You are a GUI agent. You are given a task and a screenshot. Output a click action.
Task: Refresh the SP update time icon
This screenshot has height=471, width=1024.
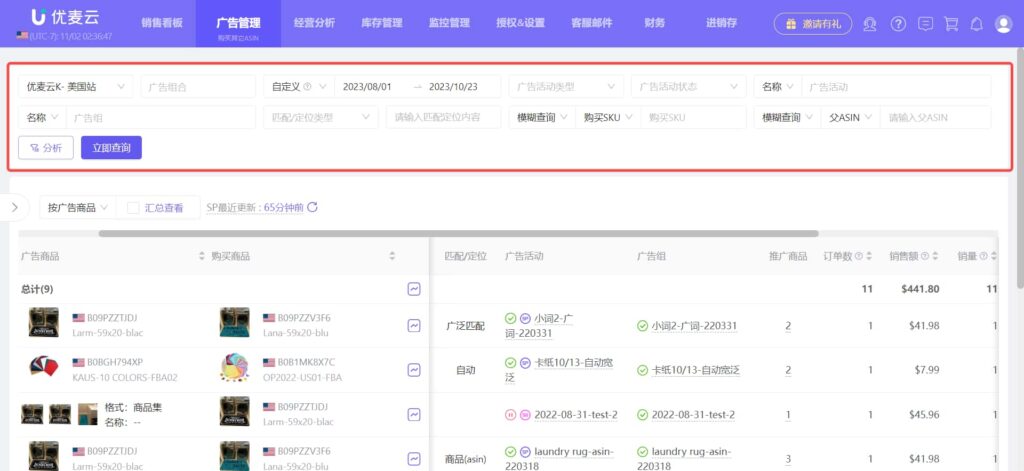(313, 207)
